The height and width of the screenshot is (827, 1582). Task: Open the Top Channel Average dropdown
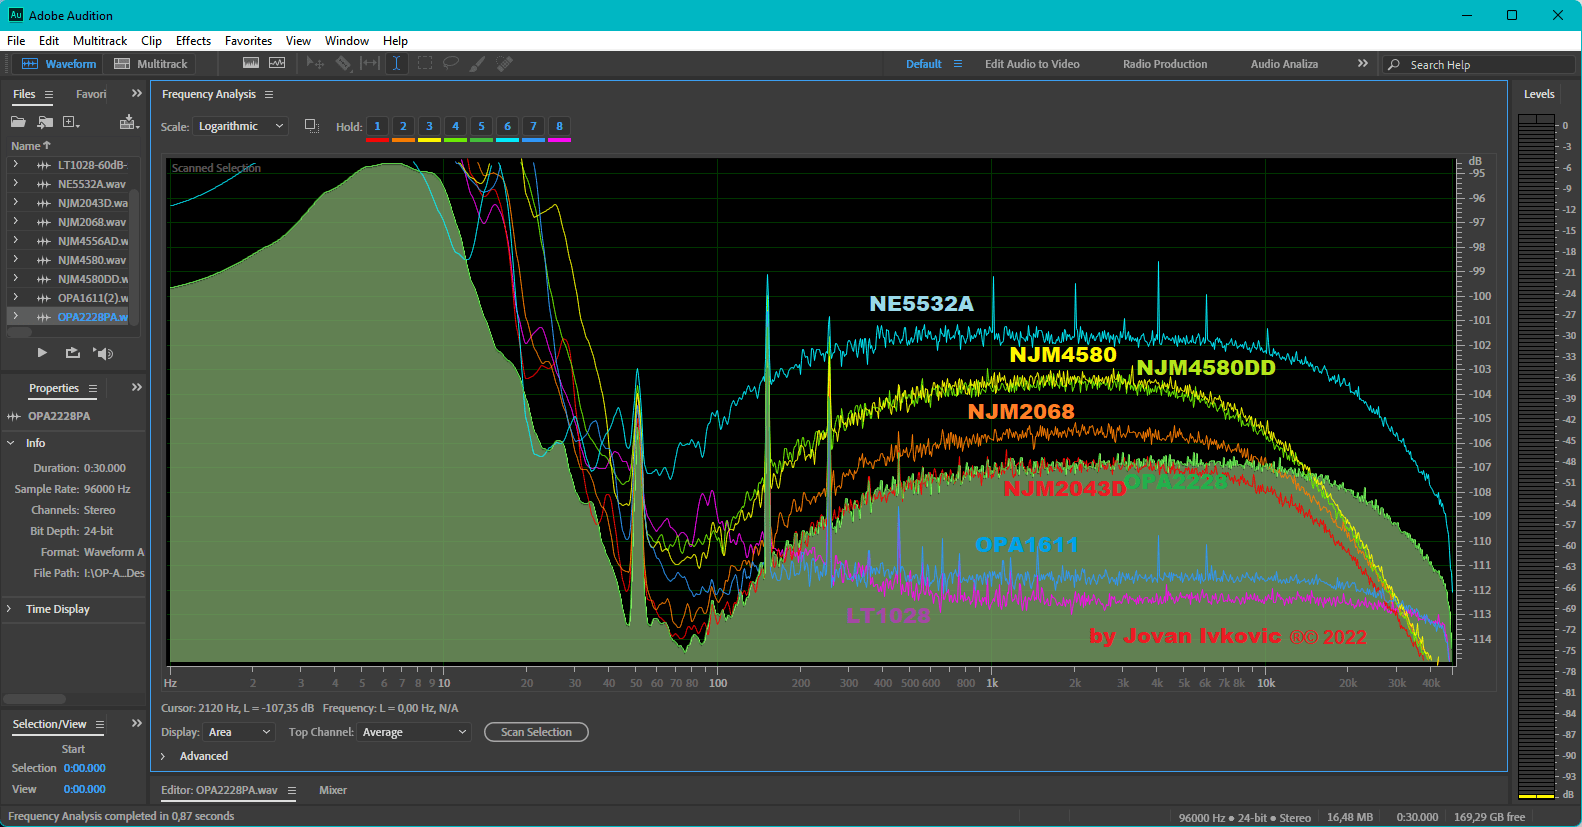pyautogui.click(x=414, y=733)
